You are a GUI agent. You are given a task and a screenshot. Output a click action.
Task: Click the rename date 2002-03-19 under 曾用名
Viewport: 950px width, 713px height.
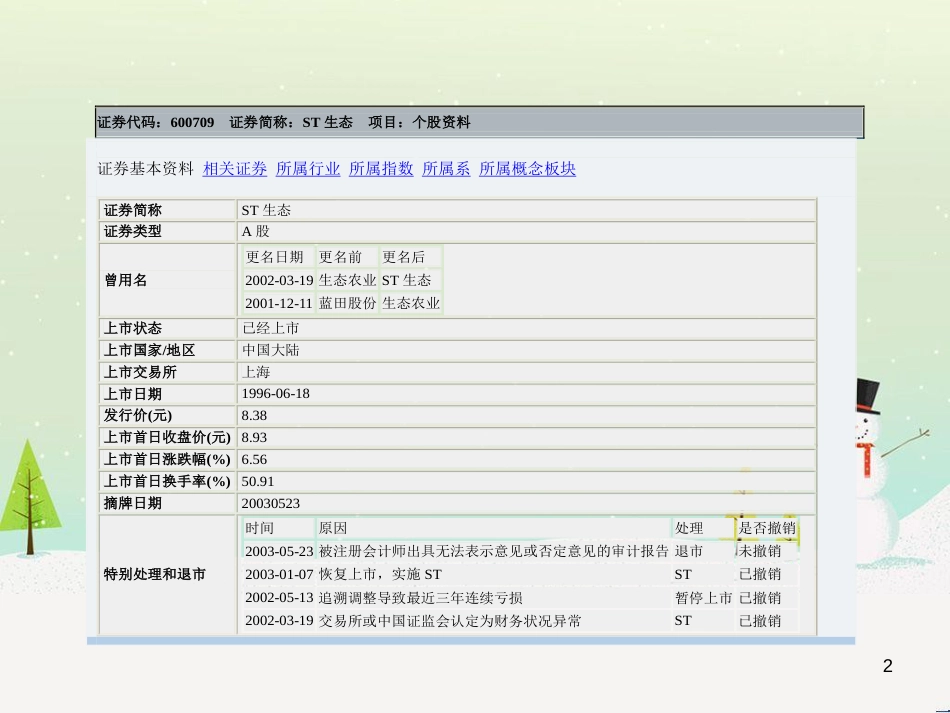[x=279, y=280]
